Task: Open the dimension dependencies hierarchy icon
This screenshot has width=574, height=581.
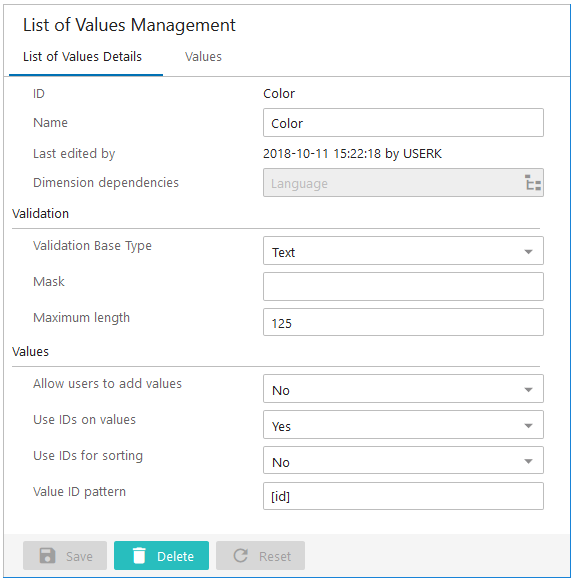Action: (533, 183)
